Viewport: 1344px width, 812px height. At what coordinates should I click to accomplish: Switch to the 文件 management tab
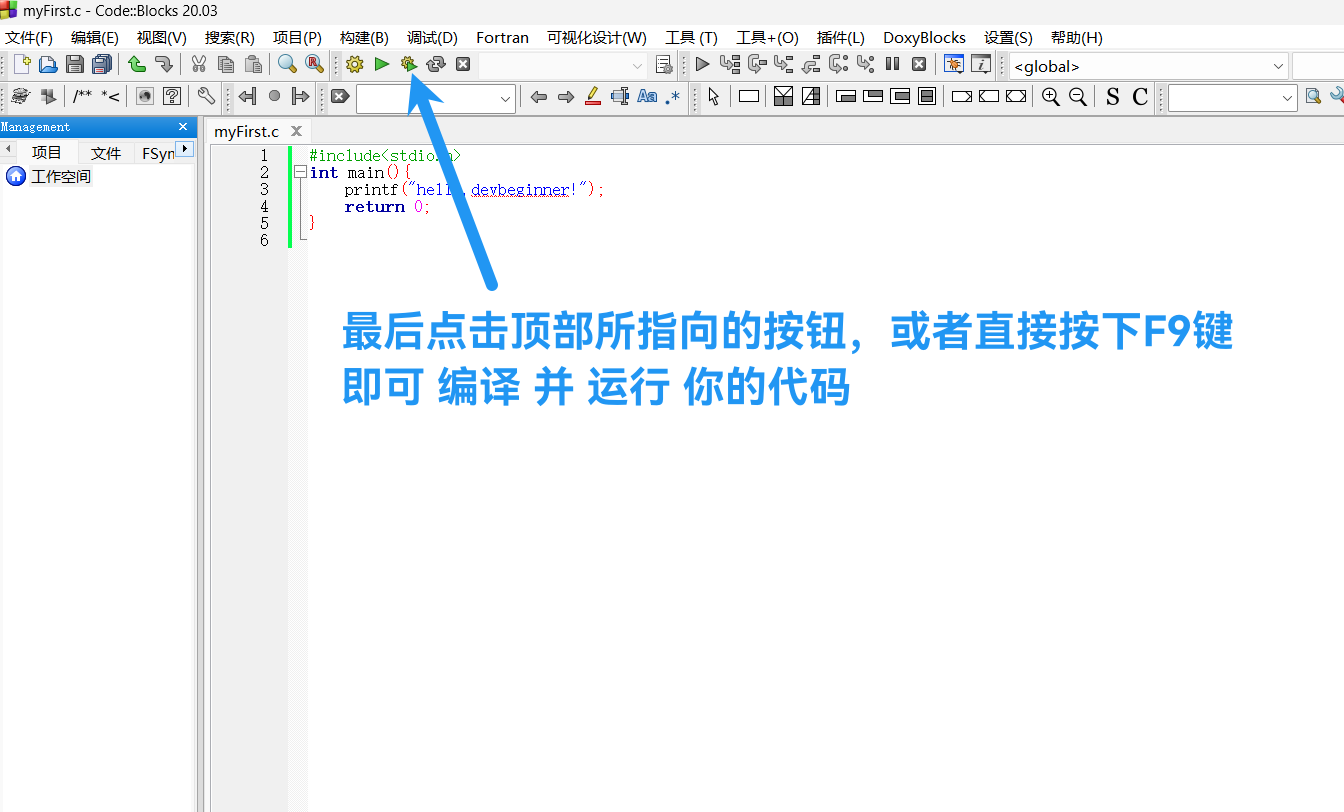pos(106,153)
